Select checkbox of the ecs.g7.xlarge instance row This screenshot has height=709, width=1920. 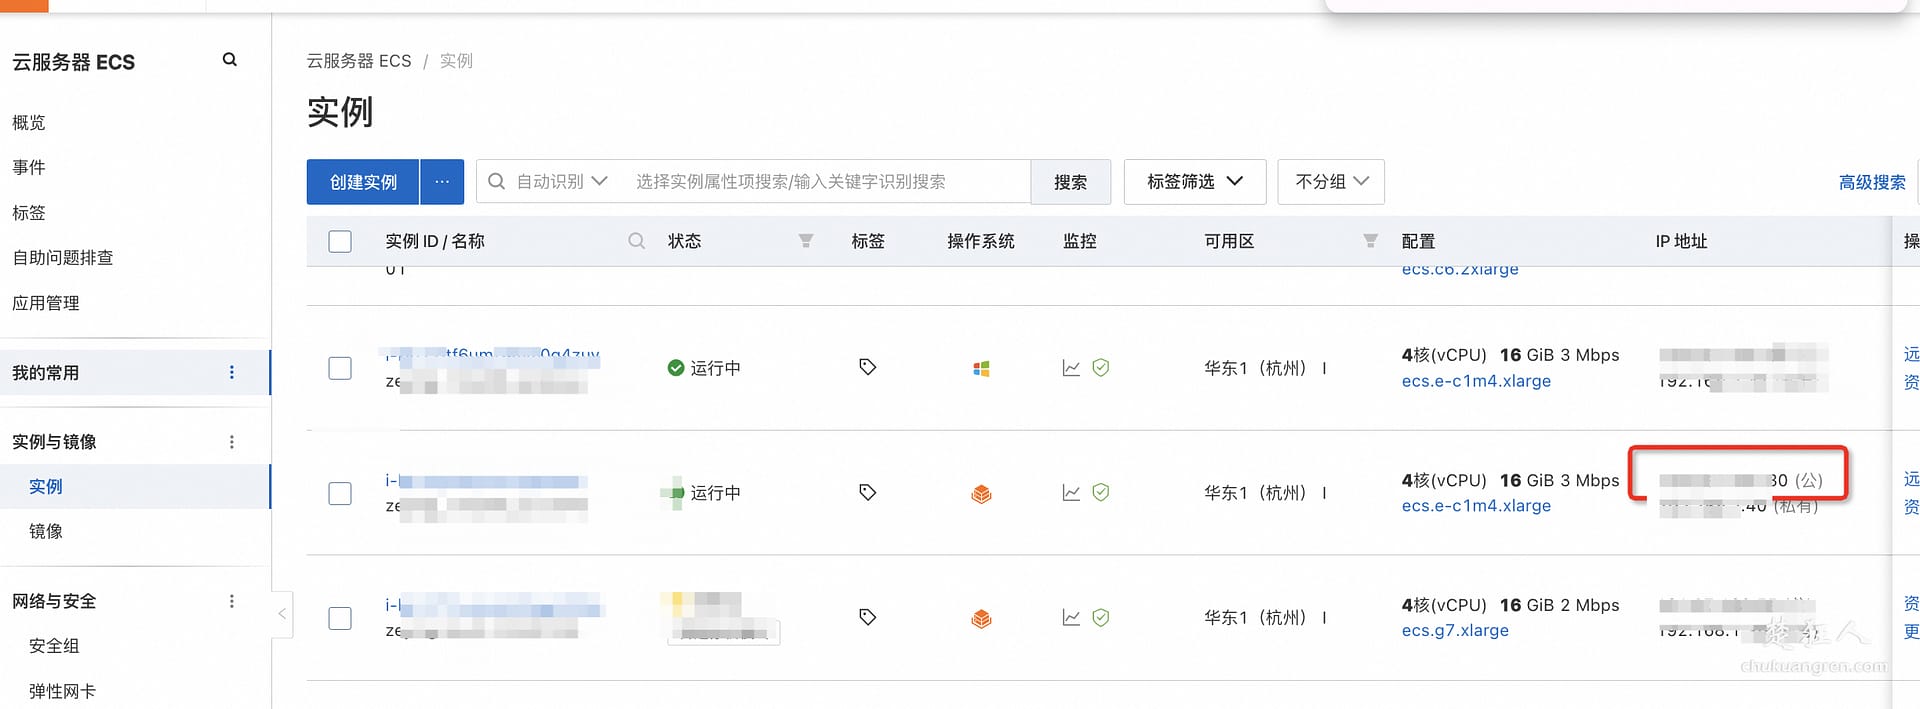click(x=340, y=618)
